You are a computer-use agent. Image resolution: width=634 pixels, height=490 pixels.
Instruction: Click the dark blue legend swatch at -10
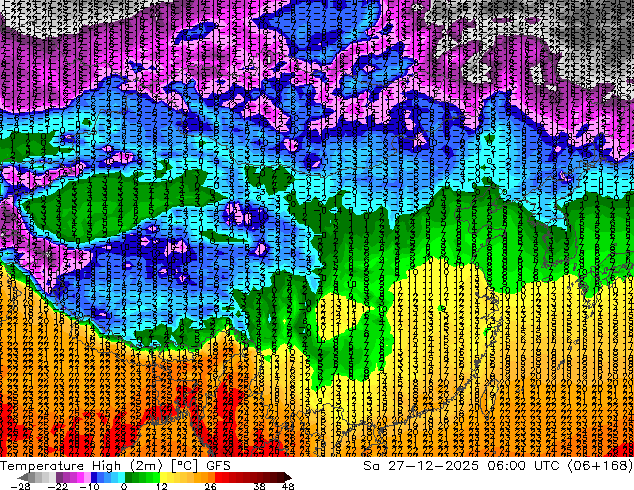pyautogui.click(x=94, y=477)
